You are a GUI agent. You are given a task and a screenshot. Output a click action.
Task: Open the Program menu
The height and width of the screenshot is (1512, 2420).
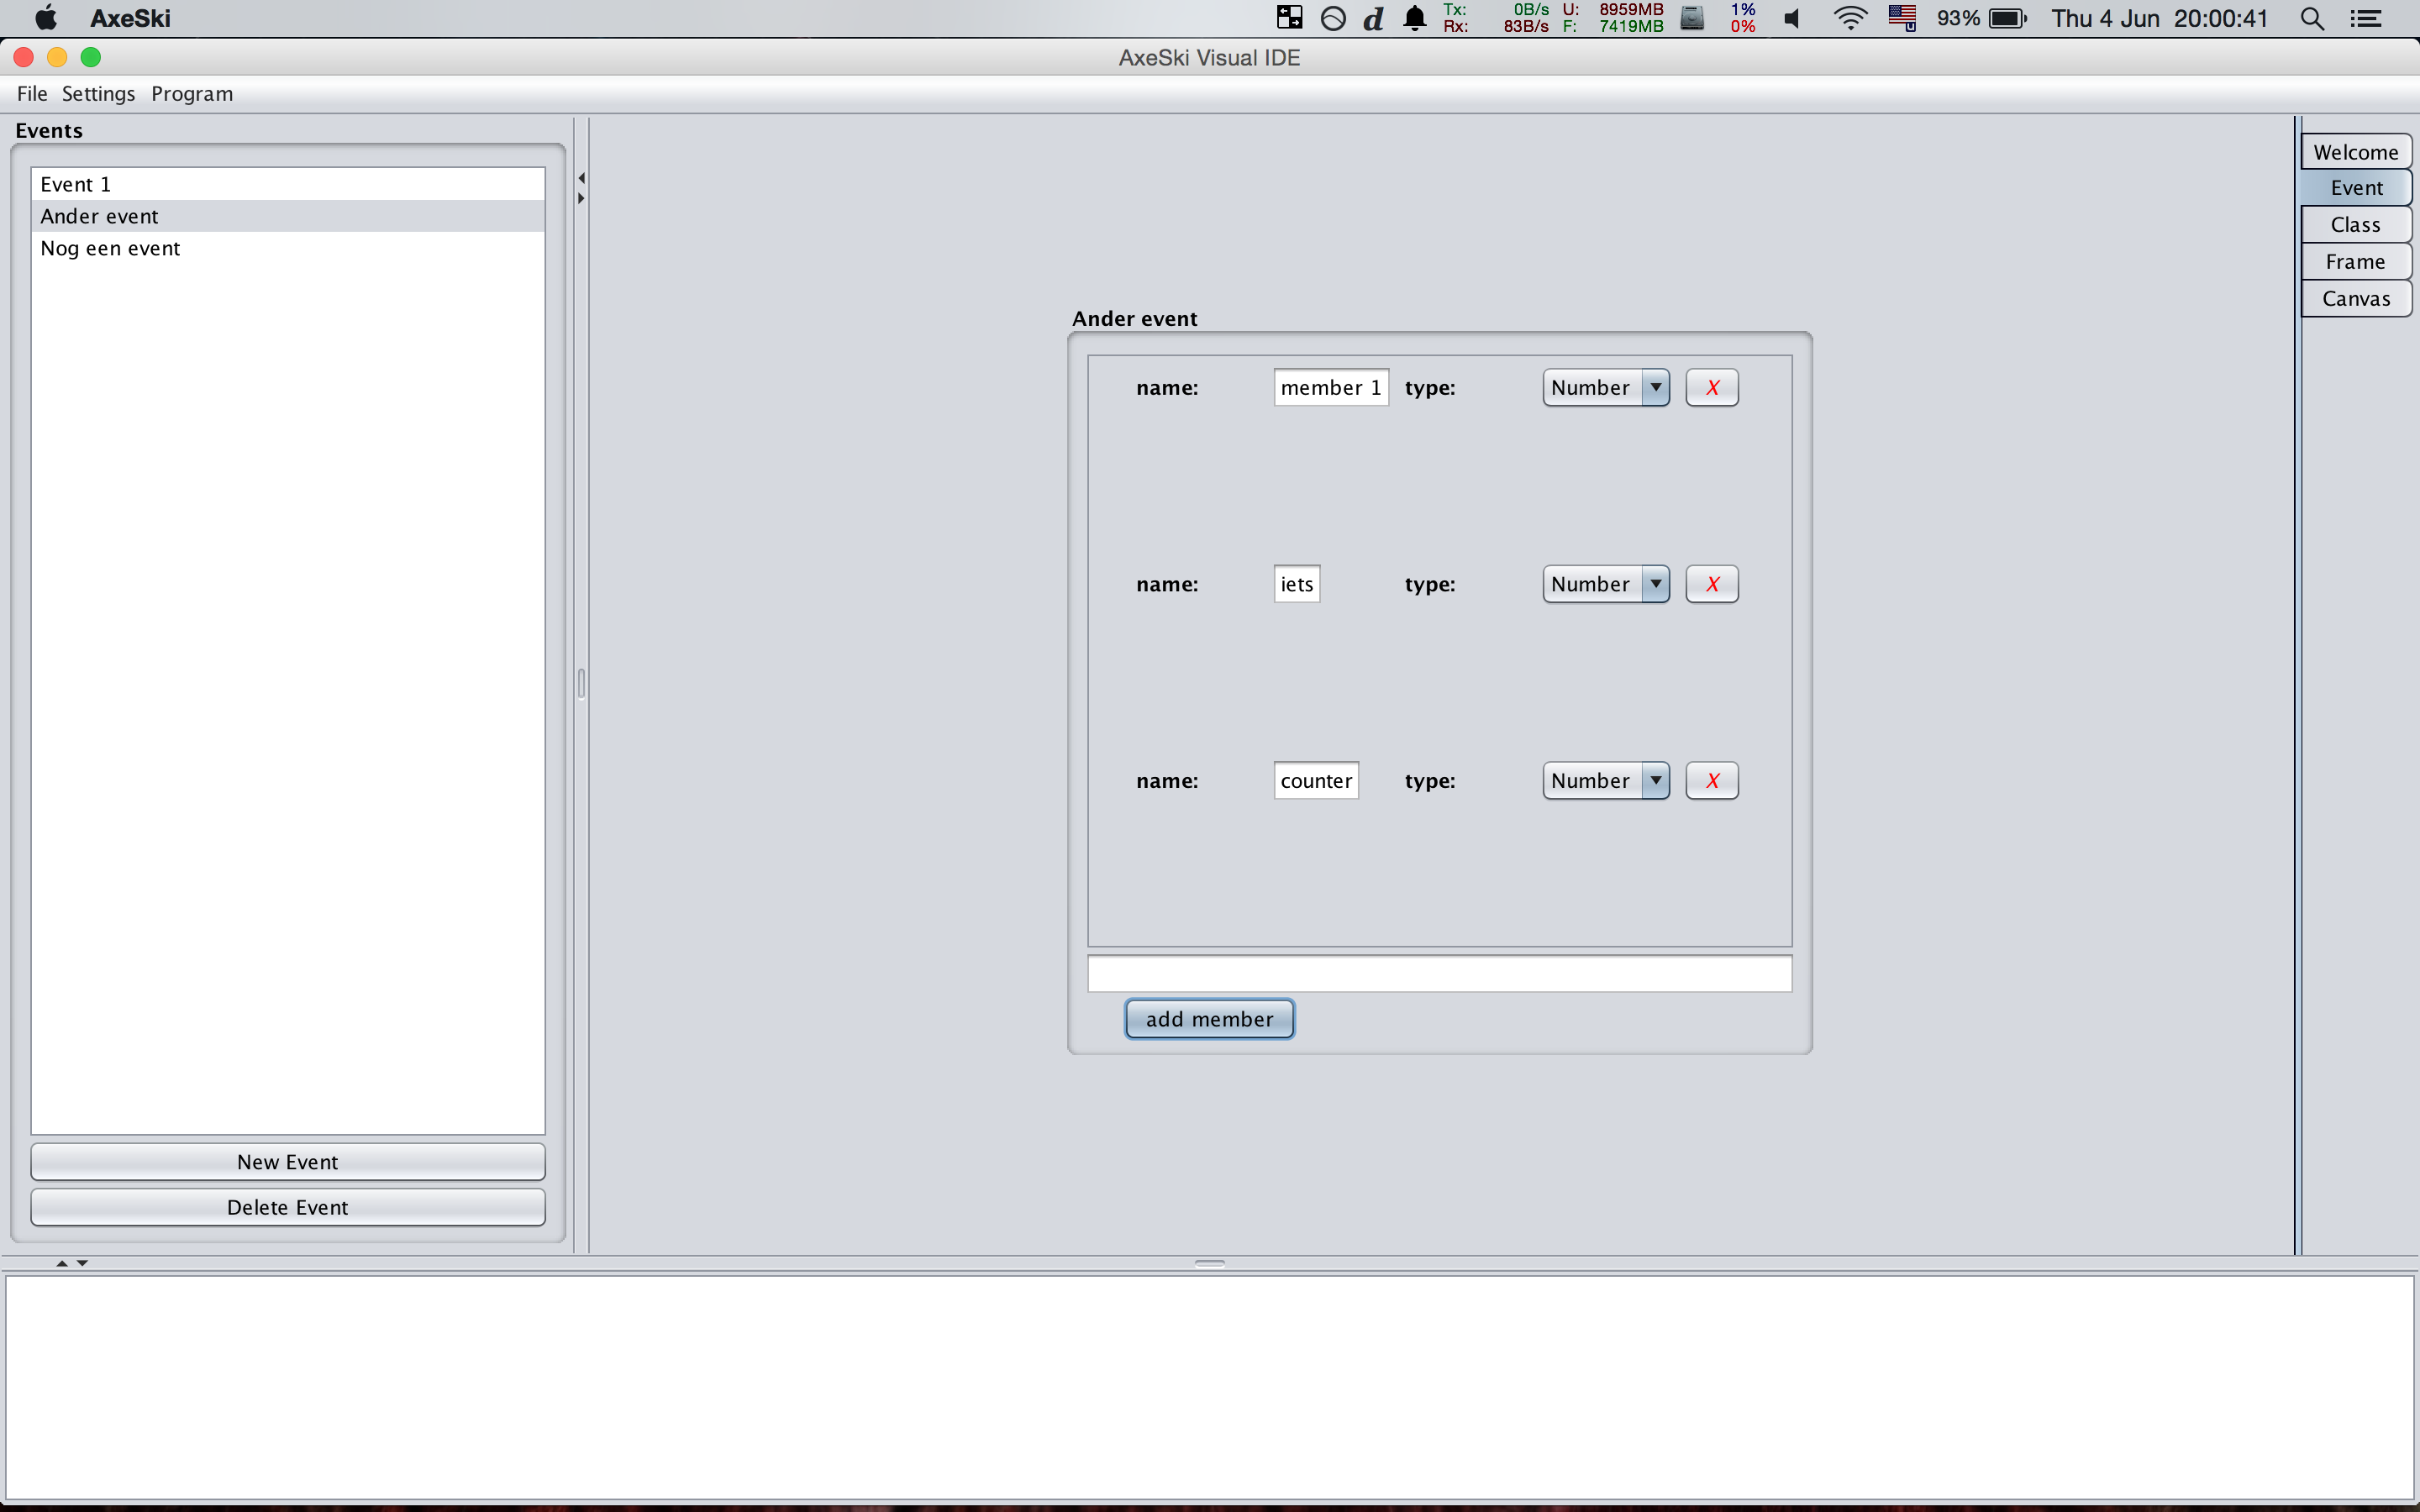[x=192, y=94]
